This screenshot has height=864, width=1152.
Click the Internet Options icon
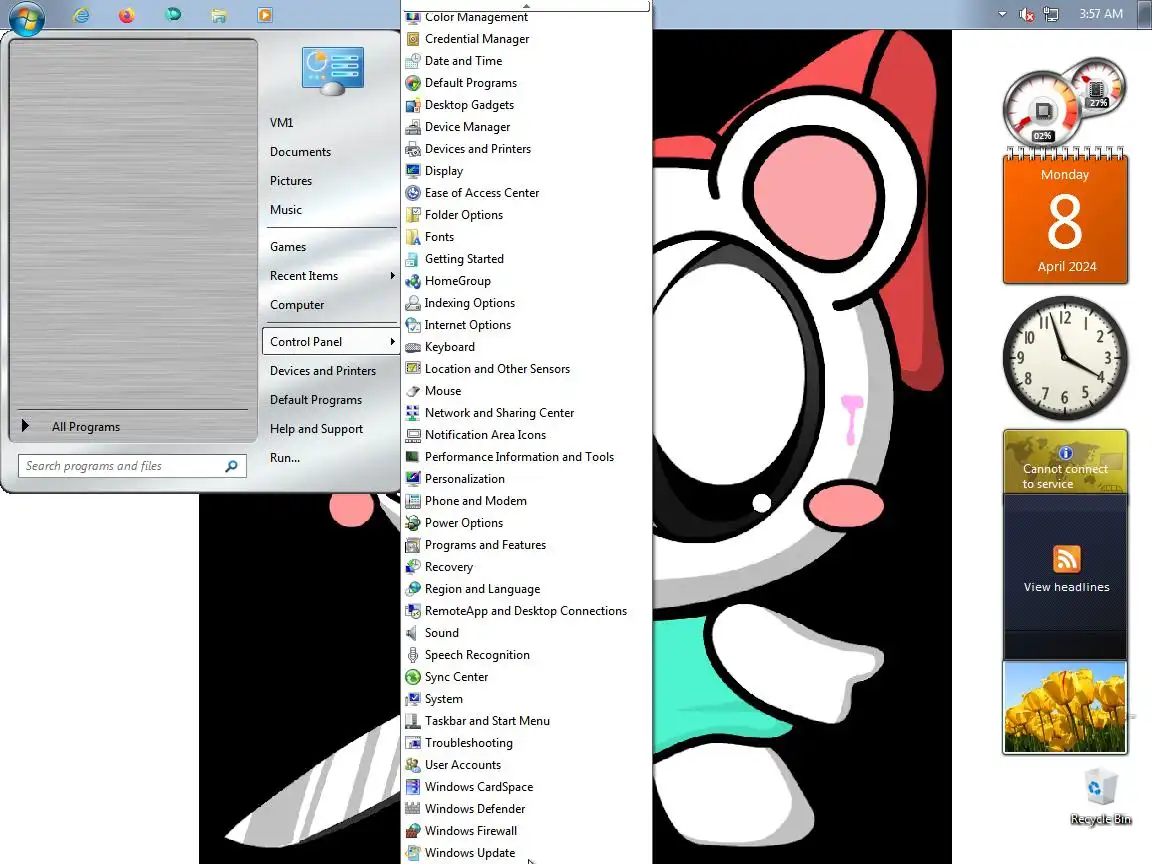point(413,325)
